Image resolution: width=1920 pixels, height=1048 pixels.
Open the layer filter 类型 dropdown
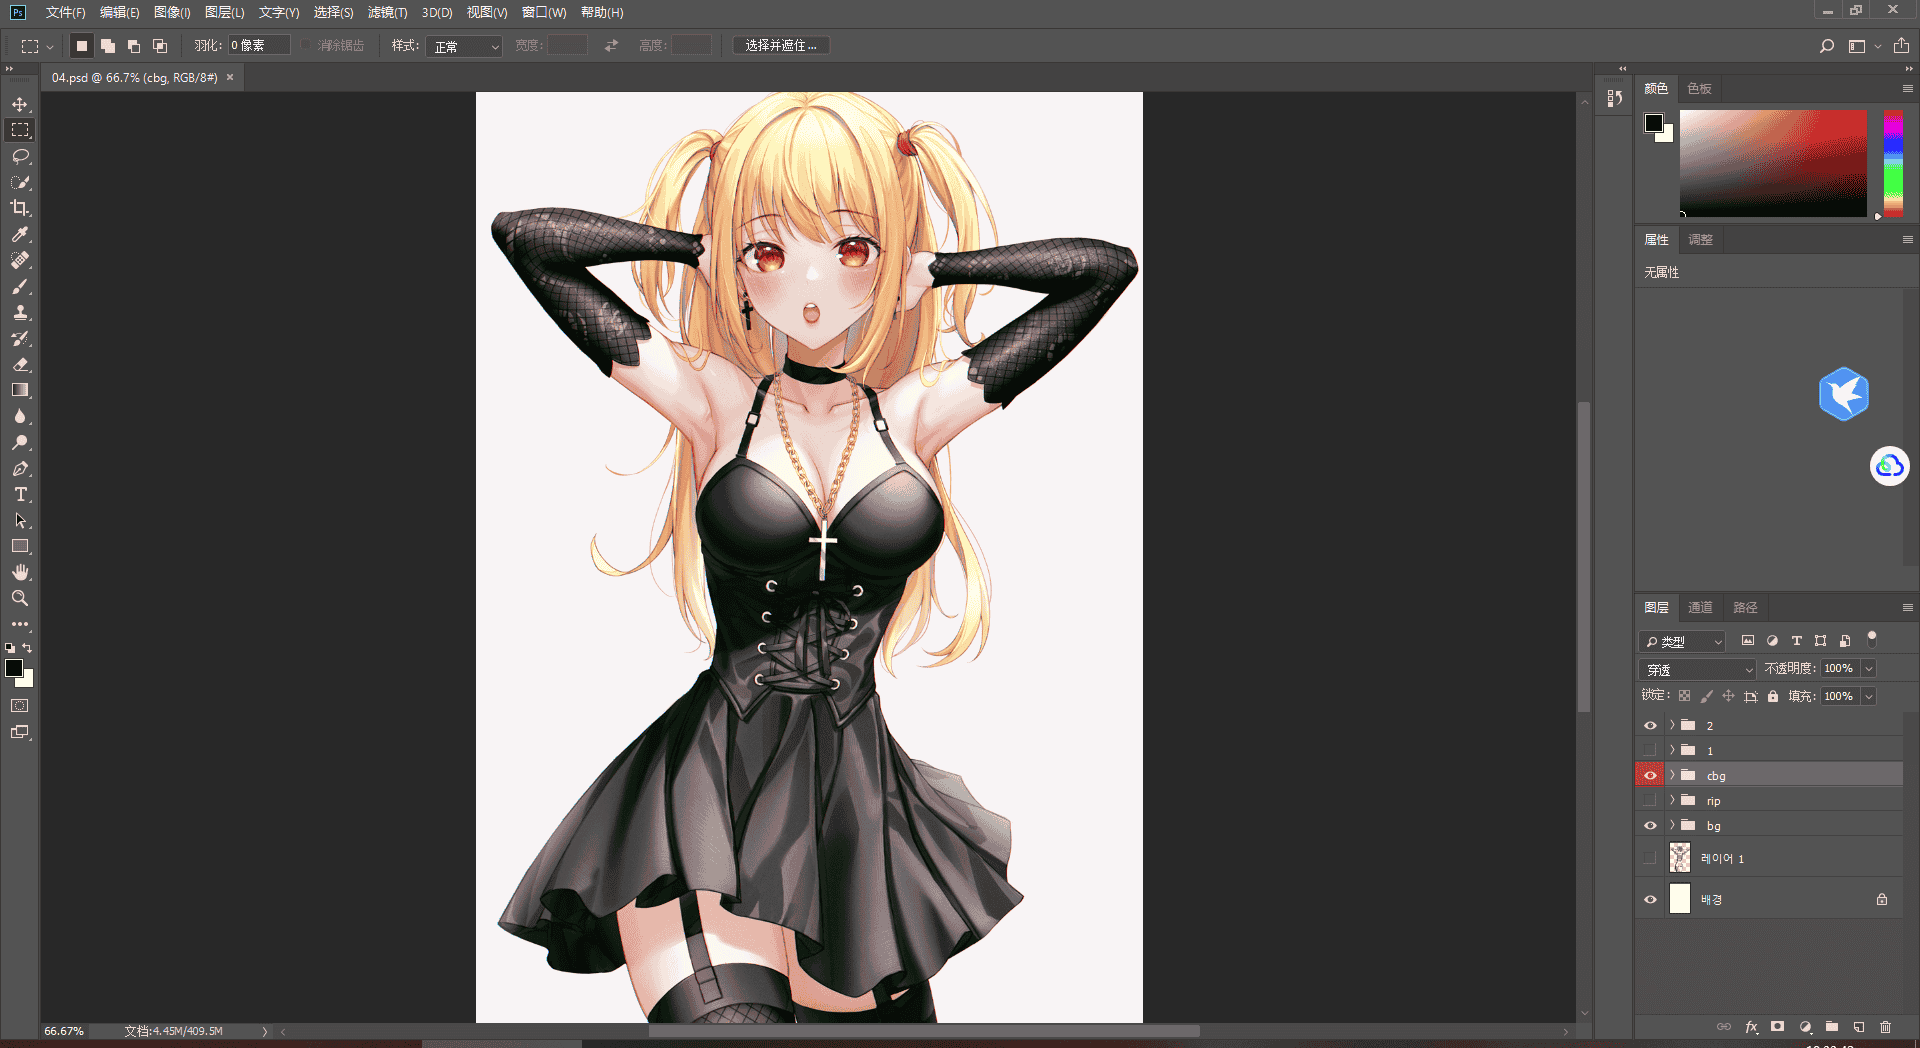[1683, 641]
